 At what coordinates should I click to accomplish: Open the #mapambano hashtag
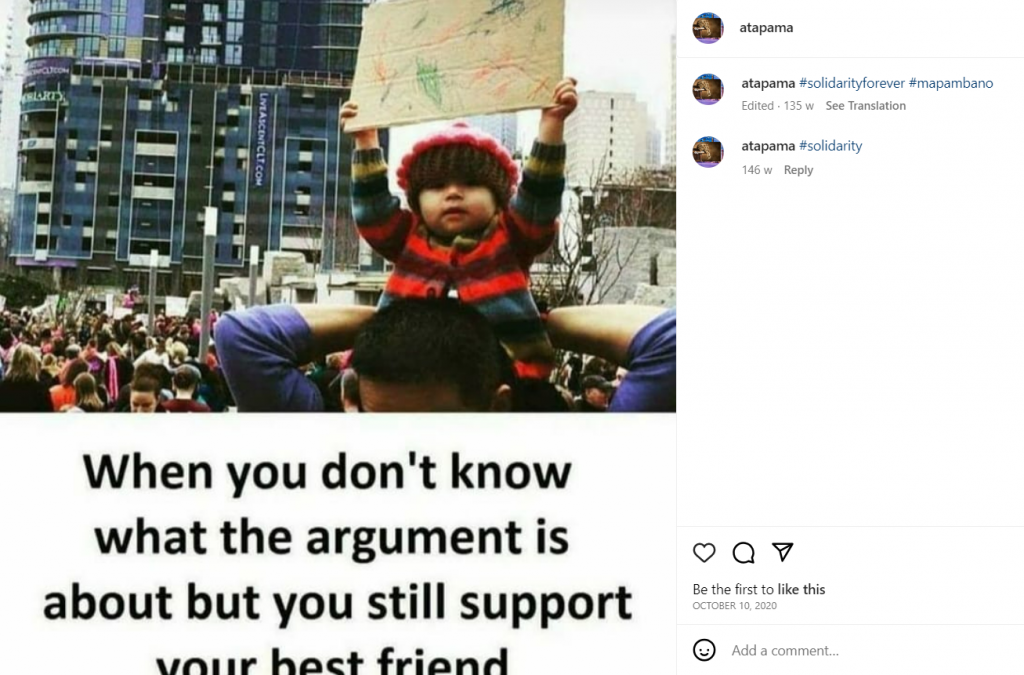951,83
